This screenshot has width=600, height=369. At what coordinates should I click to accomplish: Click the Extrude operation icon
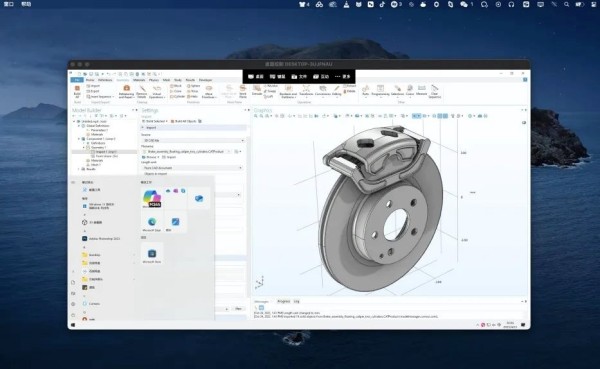point(257,90)
